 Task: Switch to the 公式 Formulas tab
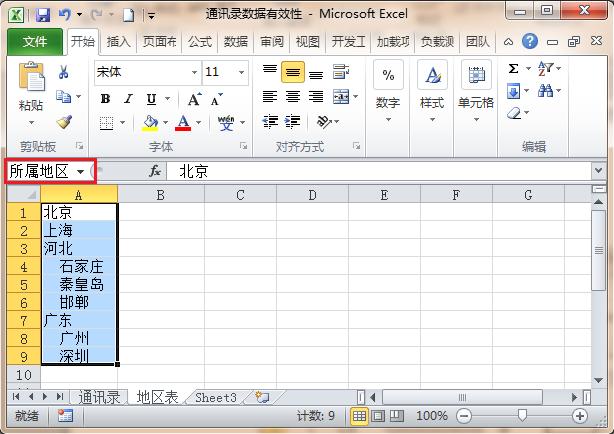click(x=200, y=41)
